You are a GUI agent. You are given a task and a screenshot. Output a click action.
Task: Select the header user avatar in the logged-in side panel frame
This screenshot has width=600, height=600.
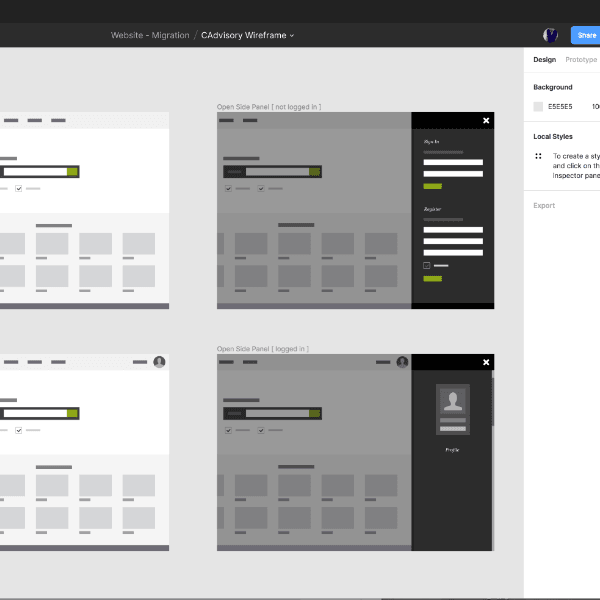402,362
